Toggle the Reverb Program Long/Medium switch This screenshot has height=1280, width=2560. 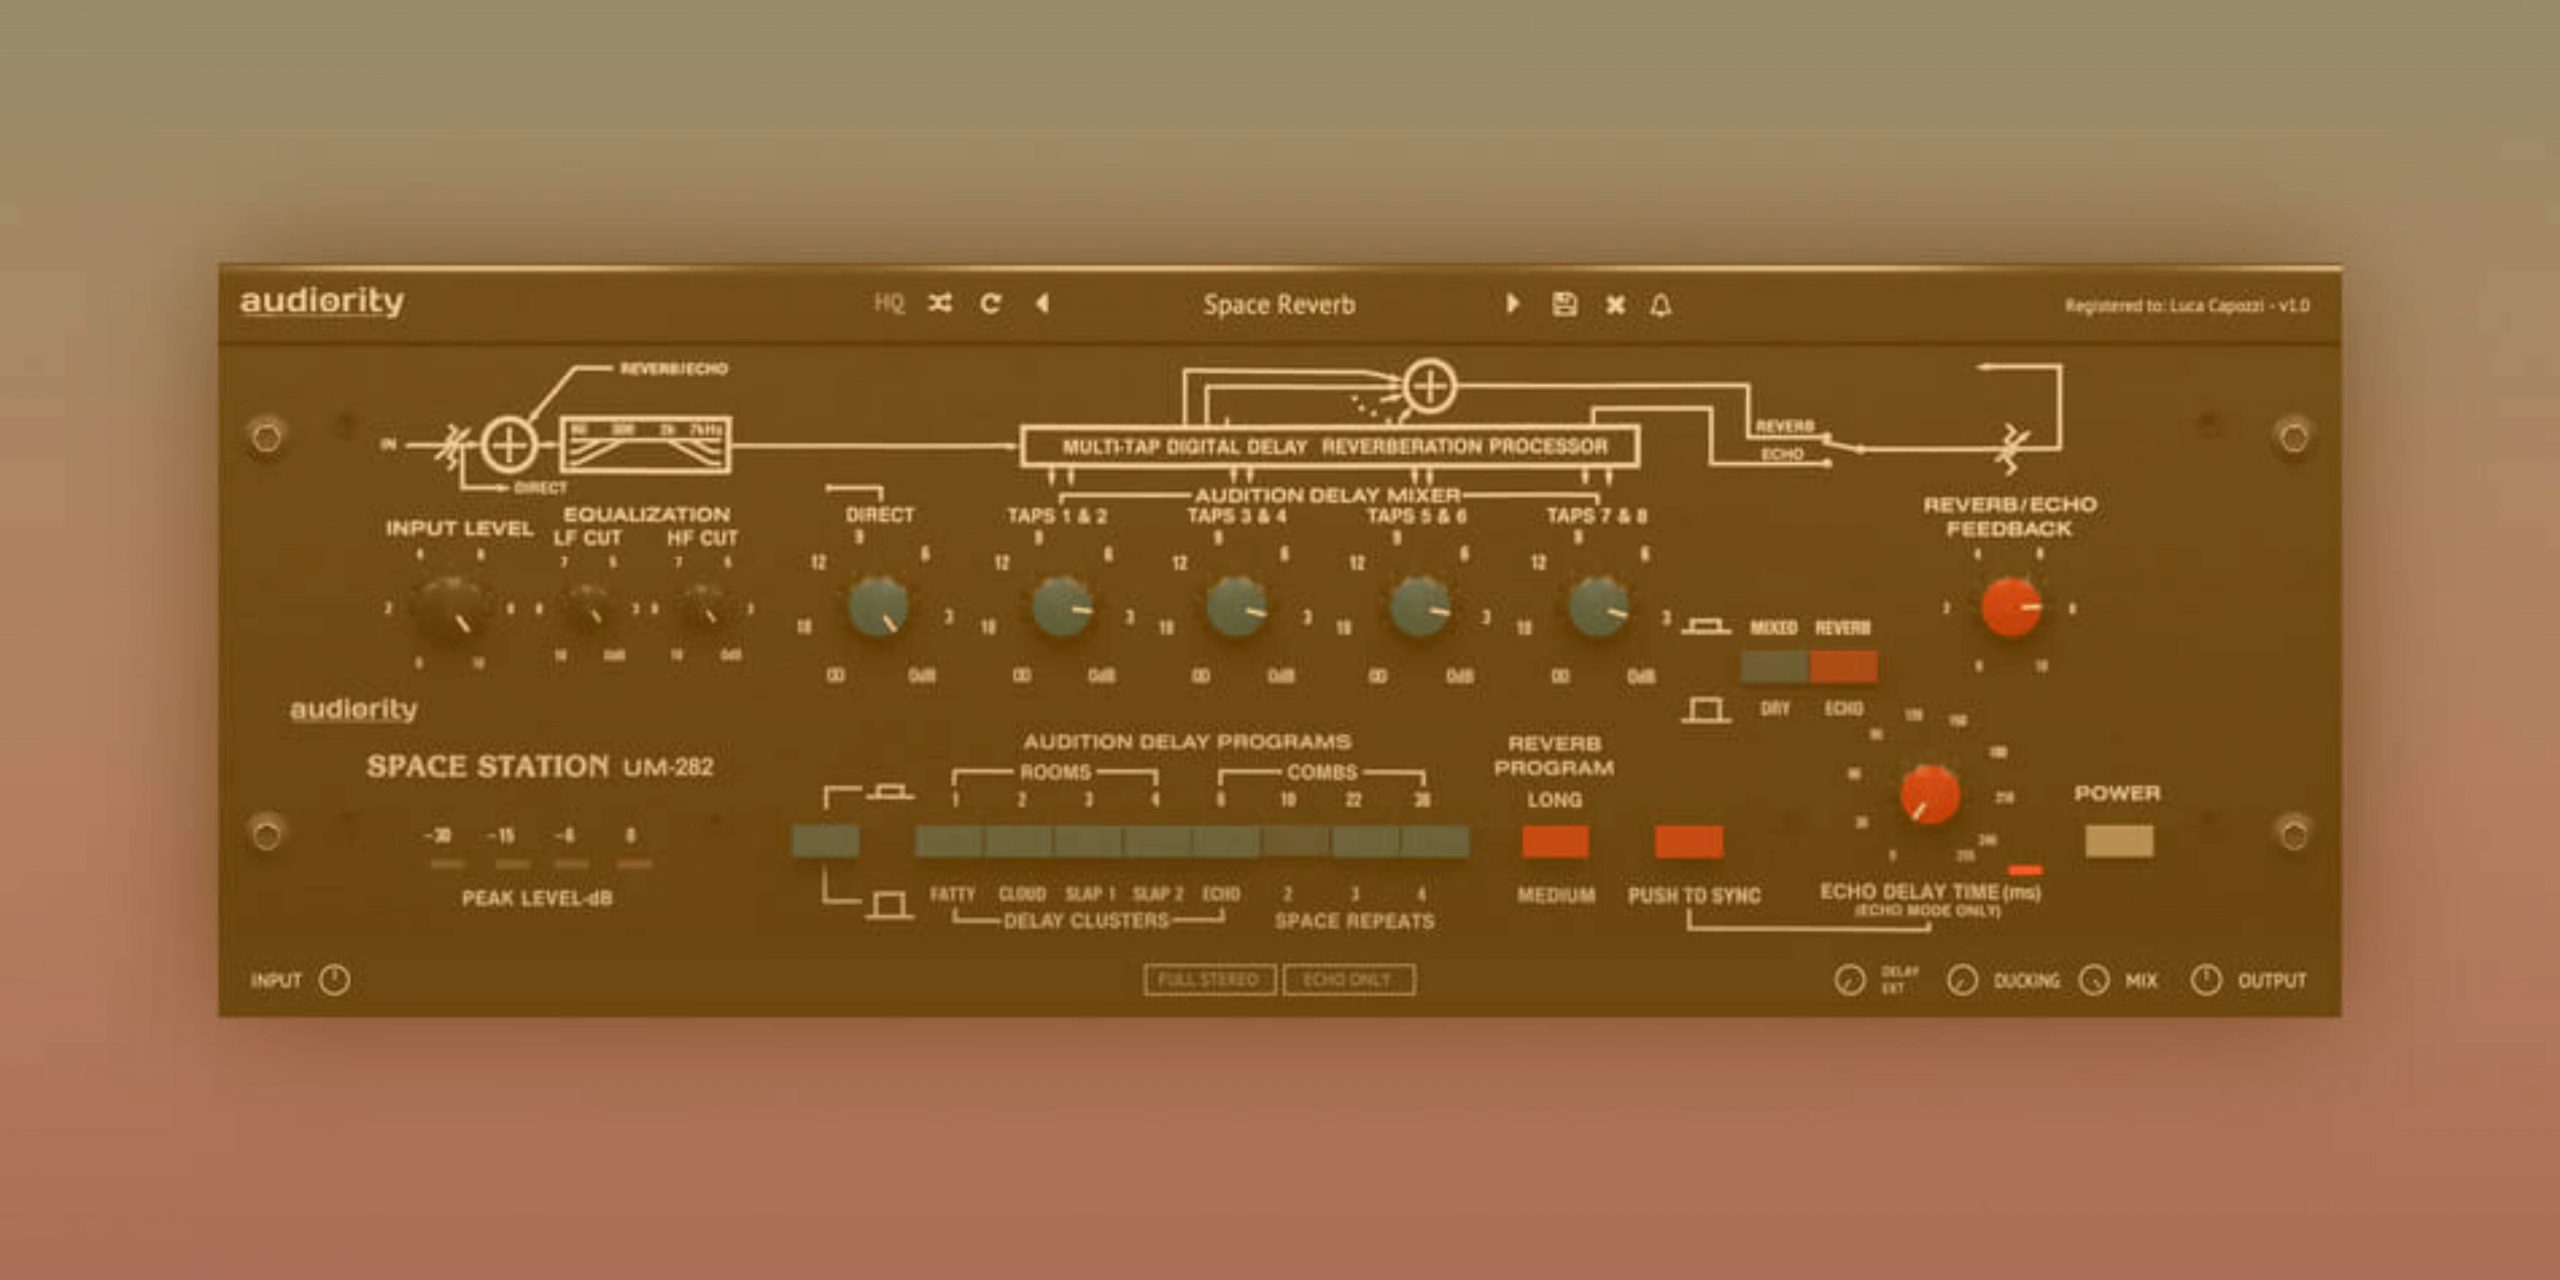(1554, 842)
